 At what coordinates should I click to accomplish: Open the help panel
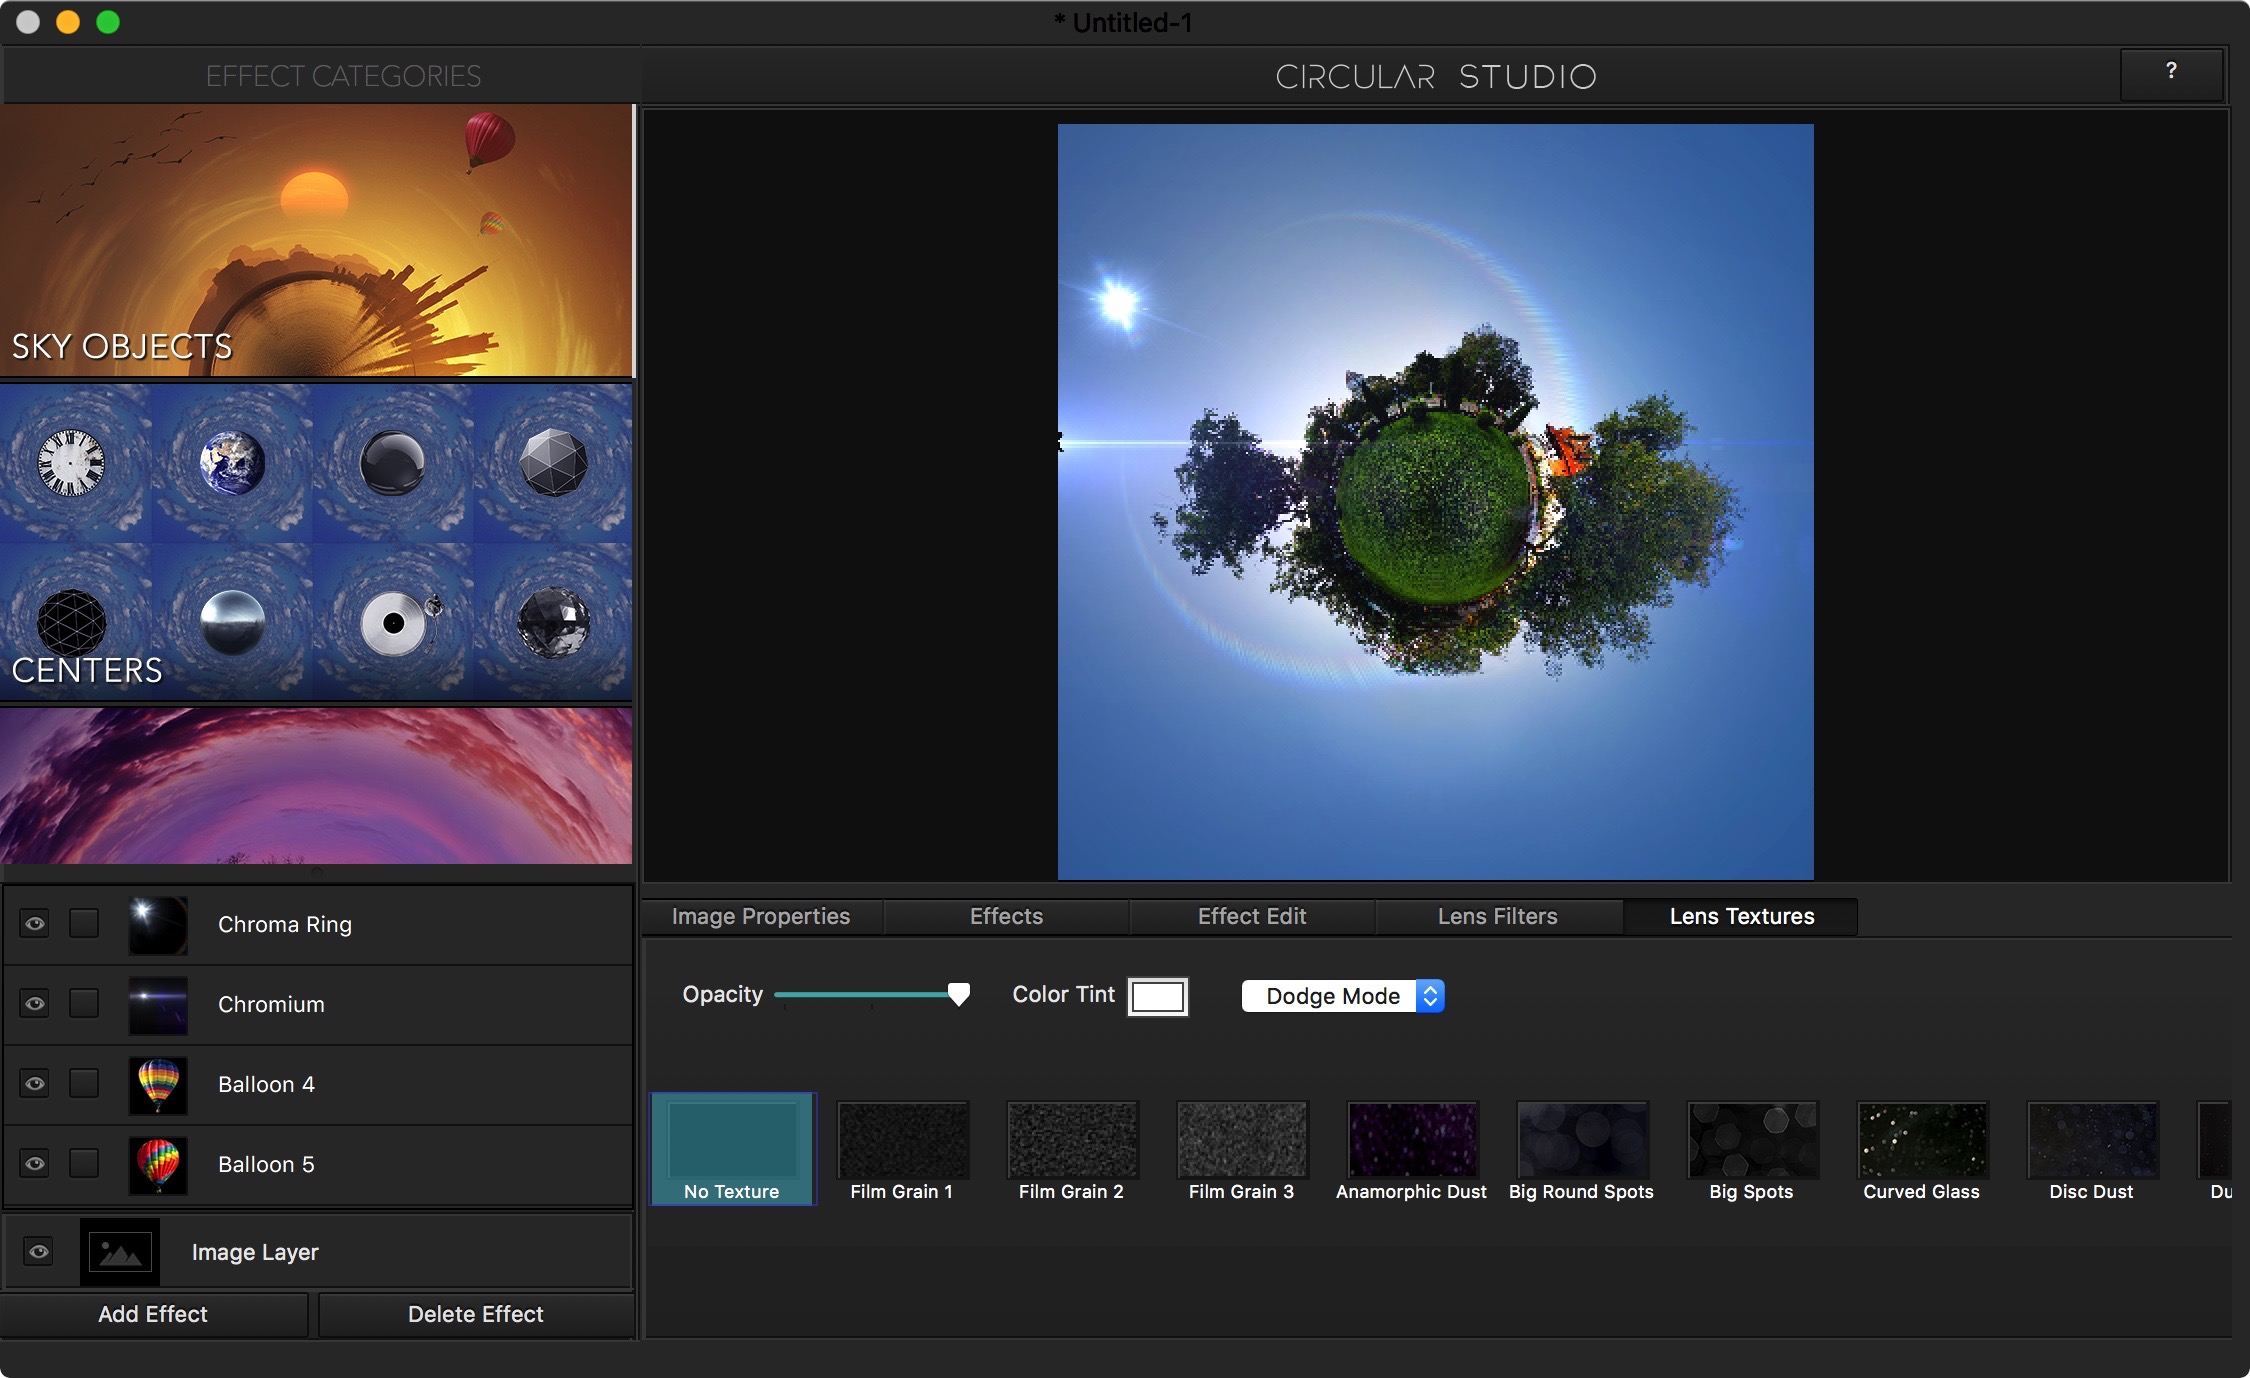click(x=2170, y=73)
